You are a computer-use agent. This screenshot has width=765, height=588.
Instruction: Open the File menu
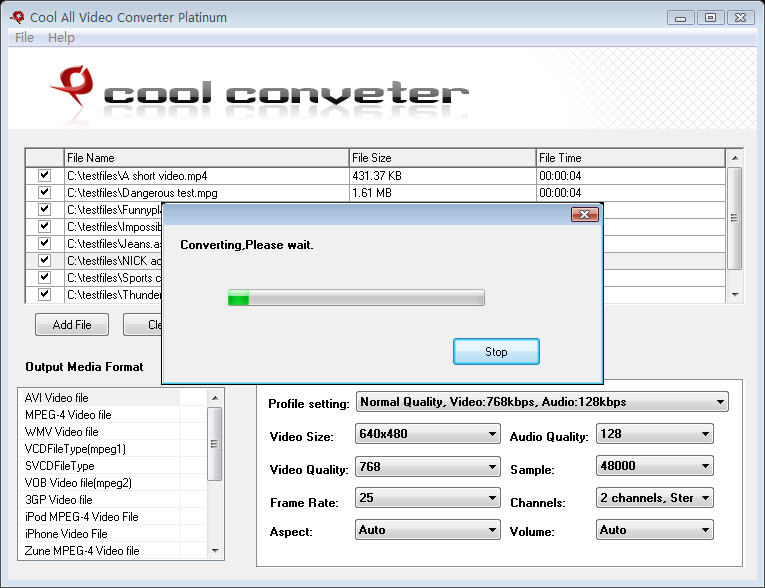[24, 38]
